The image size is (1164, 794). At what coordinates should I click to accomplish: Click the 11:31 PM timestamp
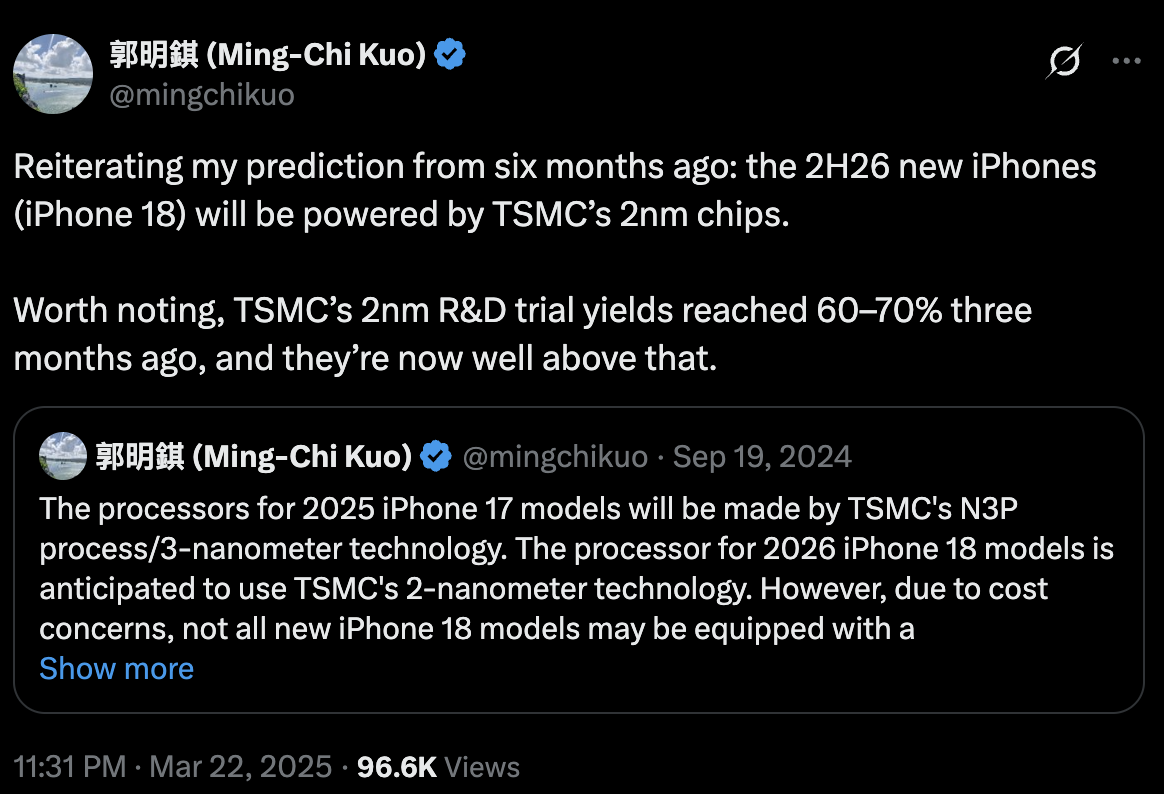click(70, 767)
